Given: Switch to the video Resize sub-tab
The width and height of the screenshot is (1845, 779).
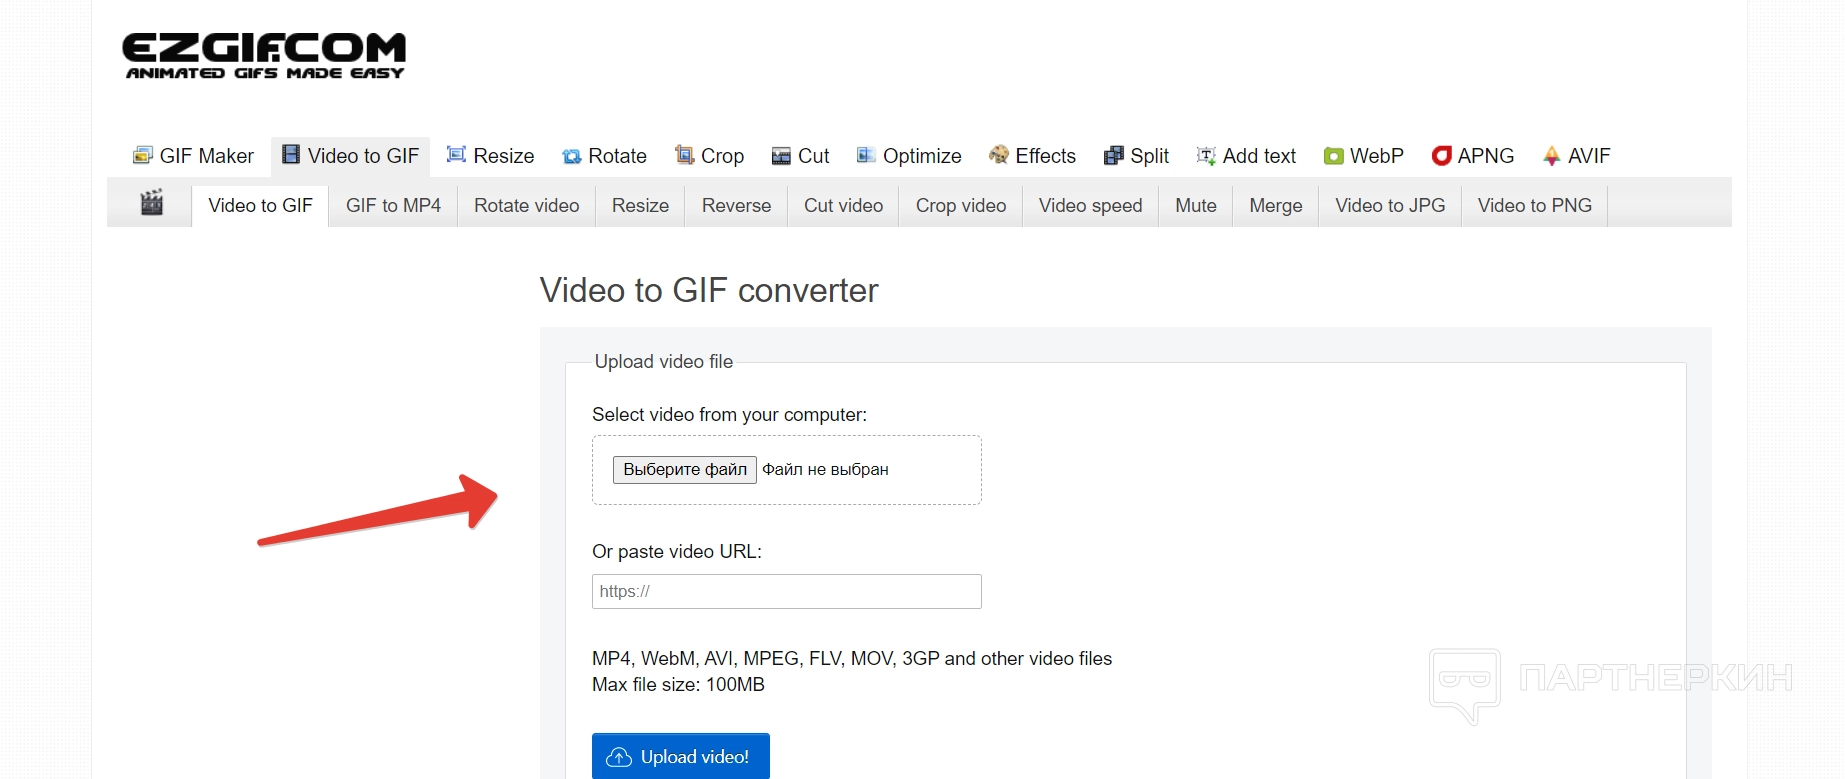Looking at the screenshot, I should [640, 205].
